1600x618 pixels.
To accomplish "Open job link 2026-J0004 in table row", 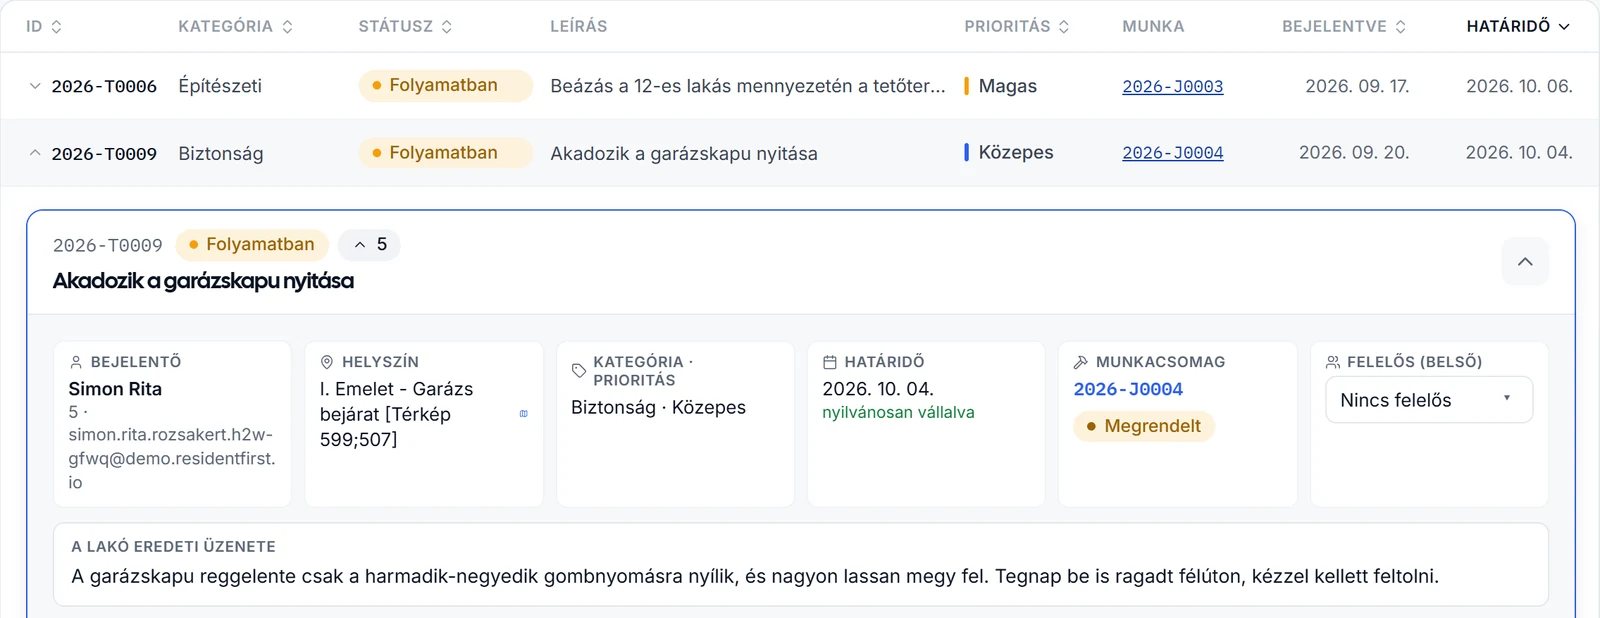I will (1172, 153).
